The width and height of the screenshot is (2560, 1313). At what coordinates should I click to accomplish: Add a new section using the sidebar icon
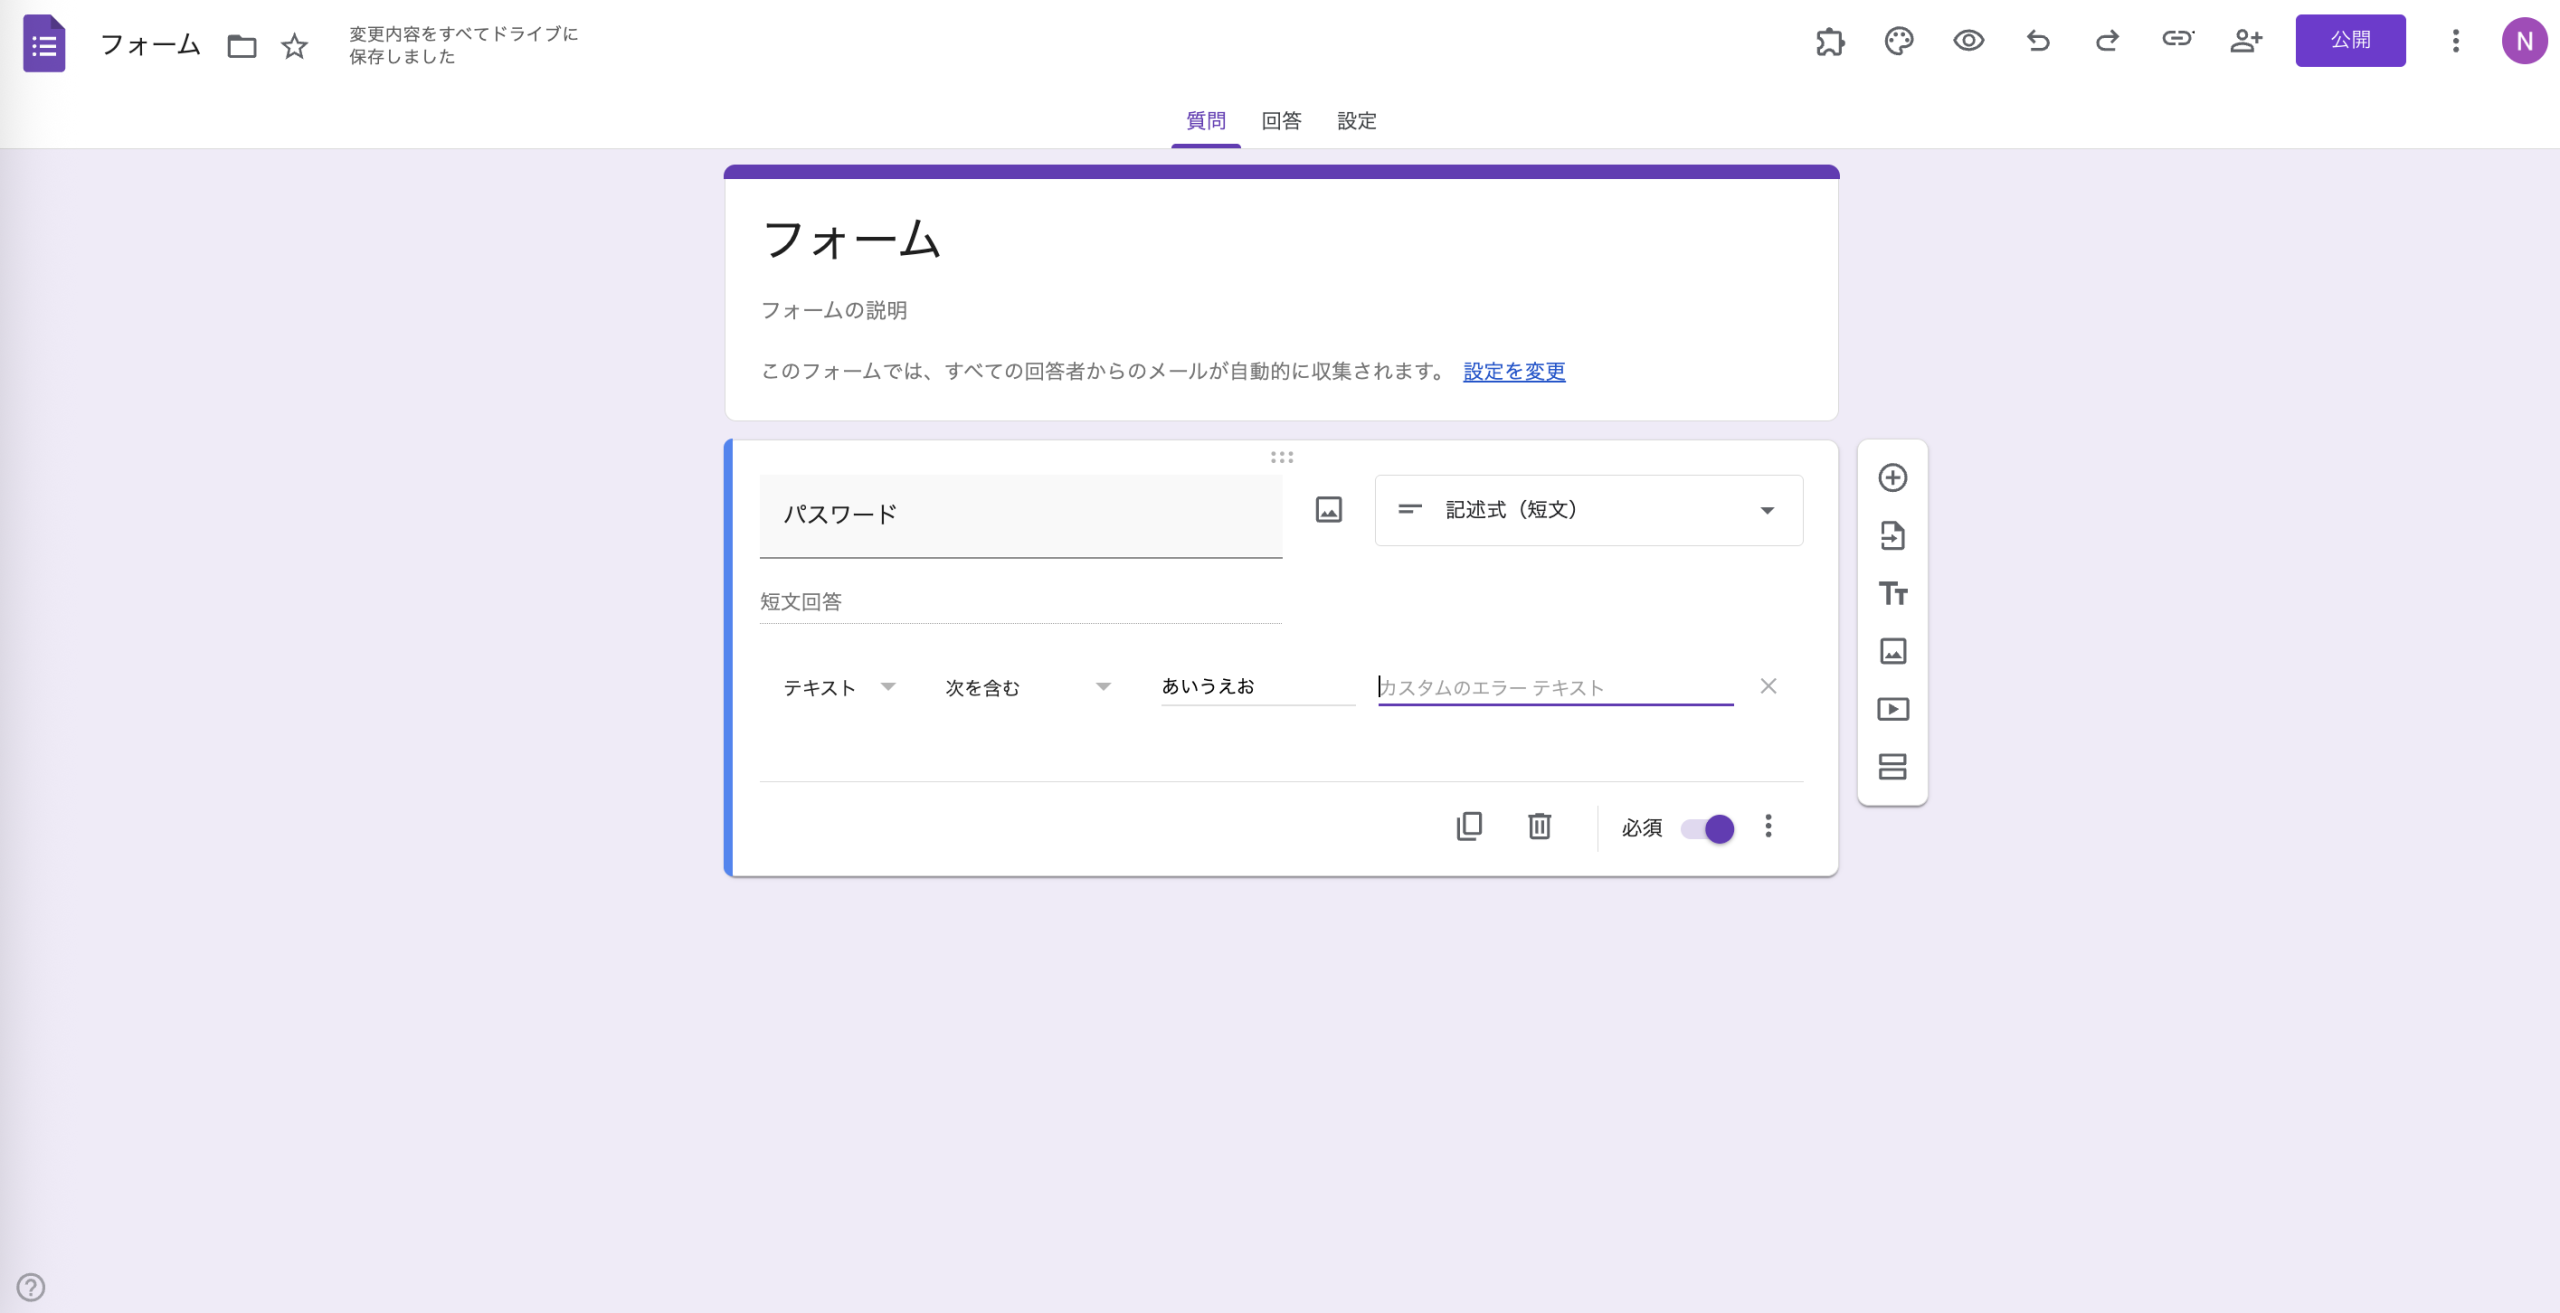pos(1893,767)
